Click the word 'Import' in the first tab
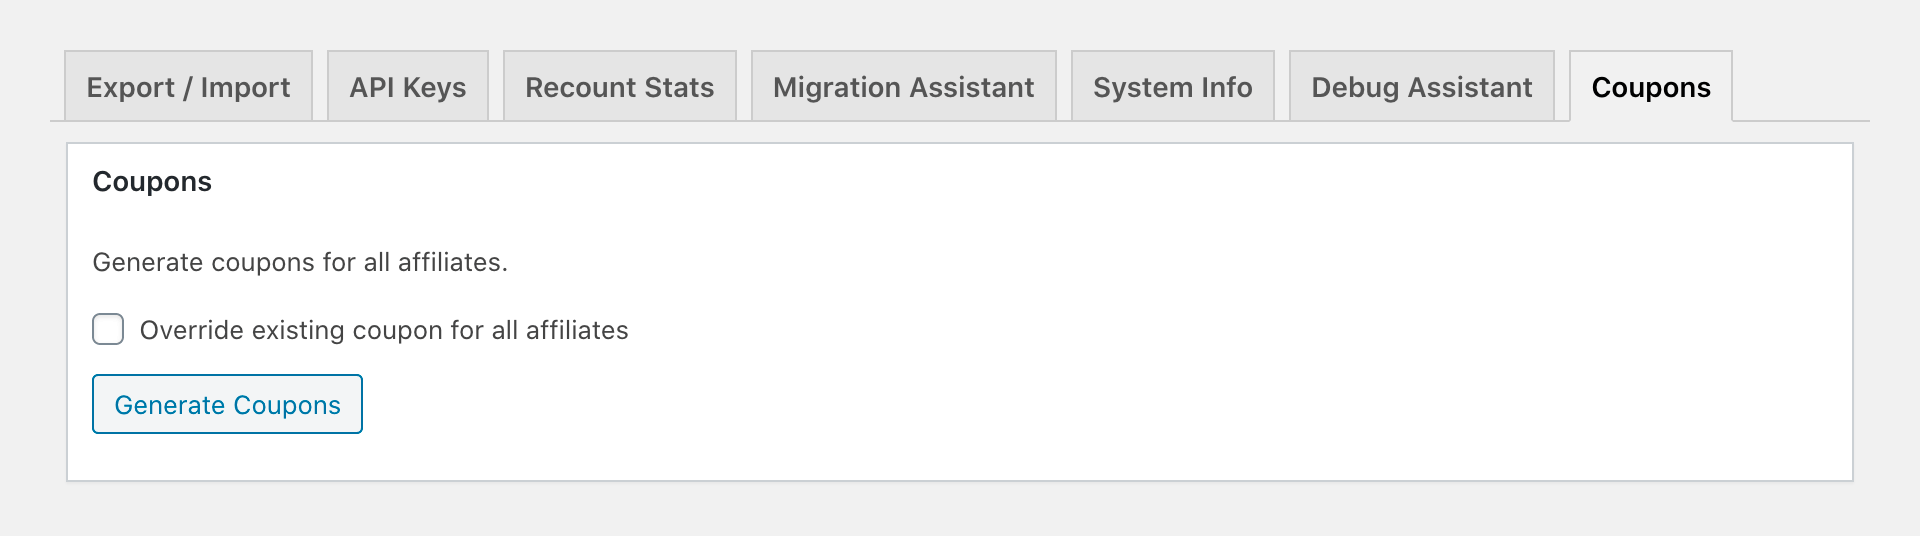The height and width of the screenshot is (536, 1920). pos(245,88)
